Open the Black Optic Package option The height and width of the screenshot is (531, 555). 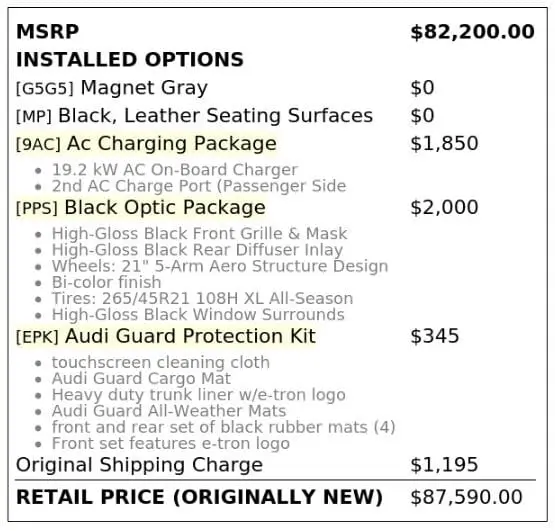(141, 207)
